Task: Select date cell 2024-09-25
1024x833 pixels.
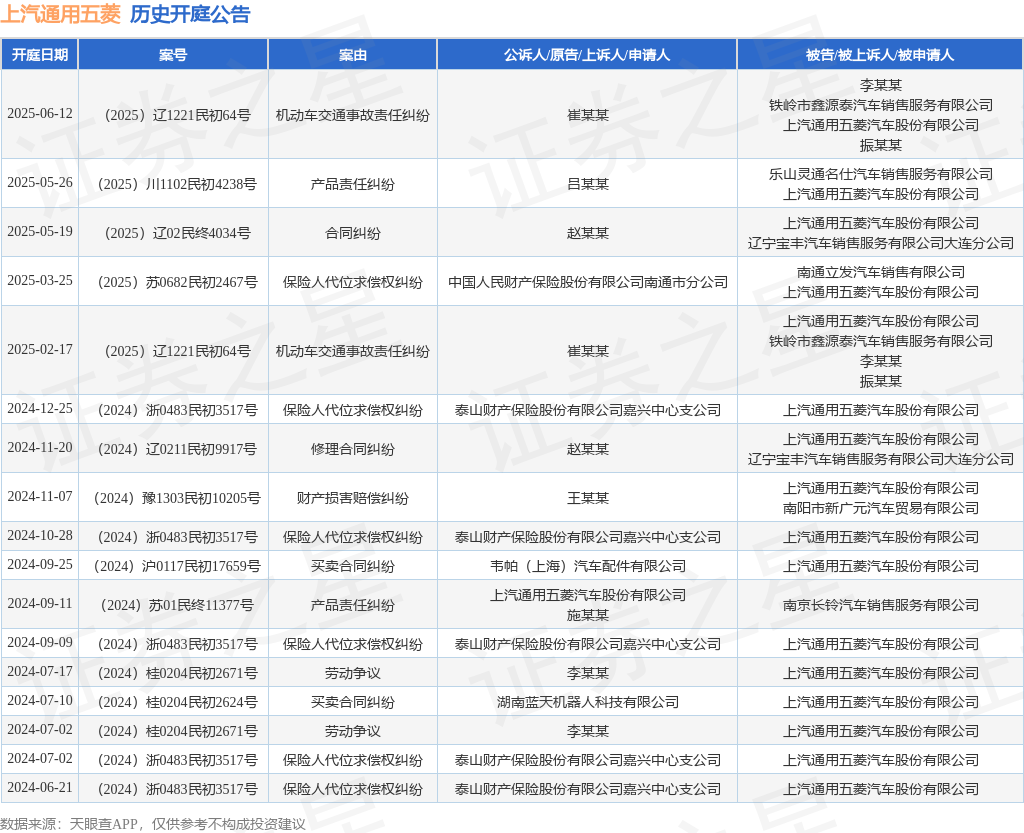Action: [x=40, y=565]
